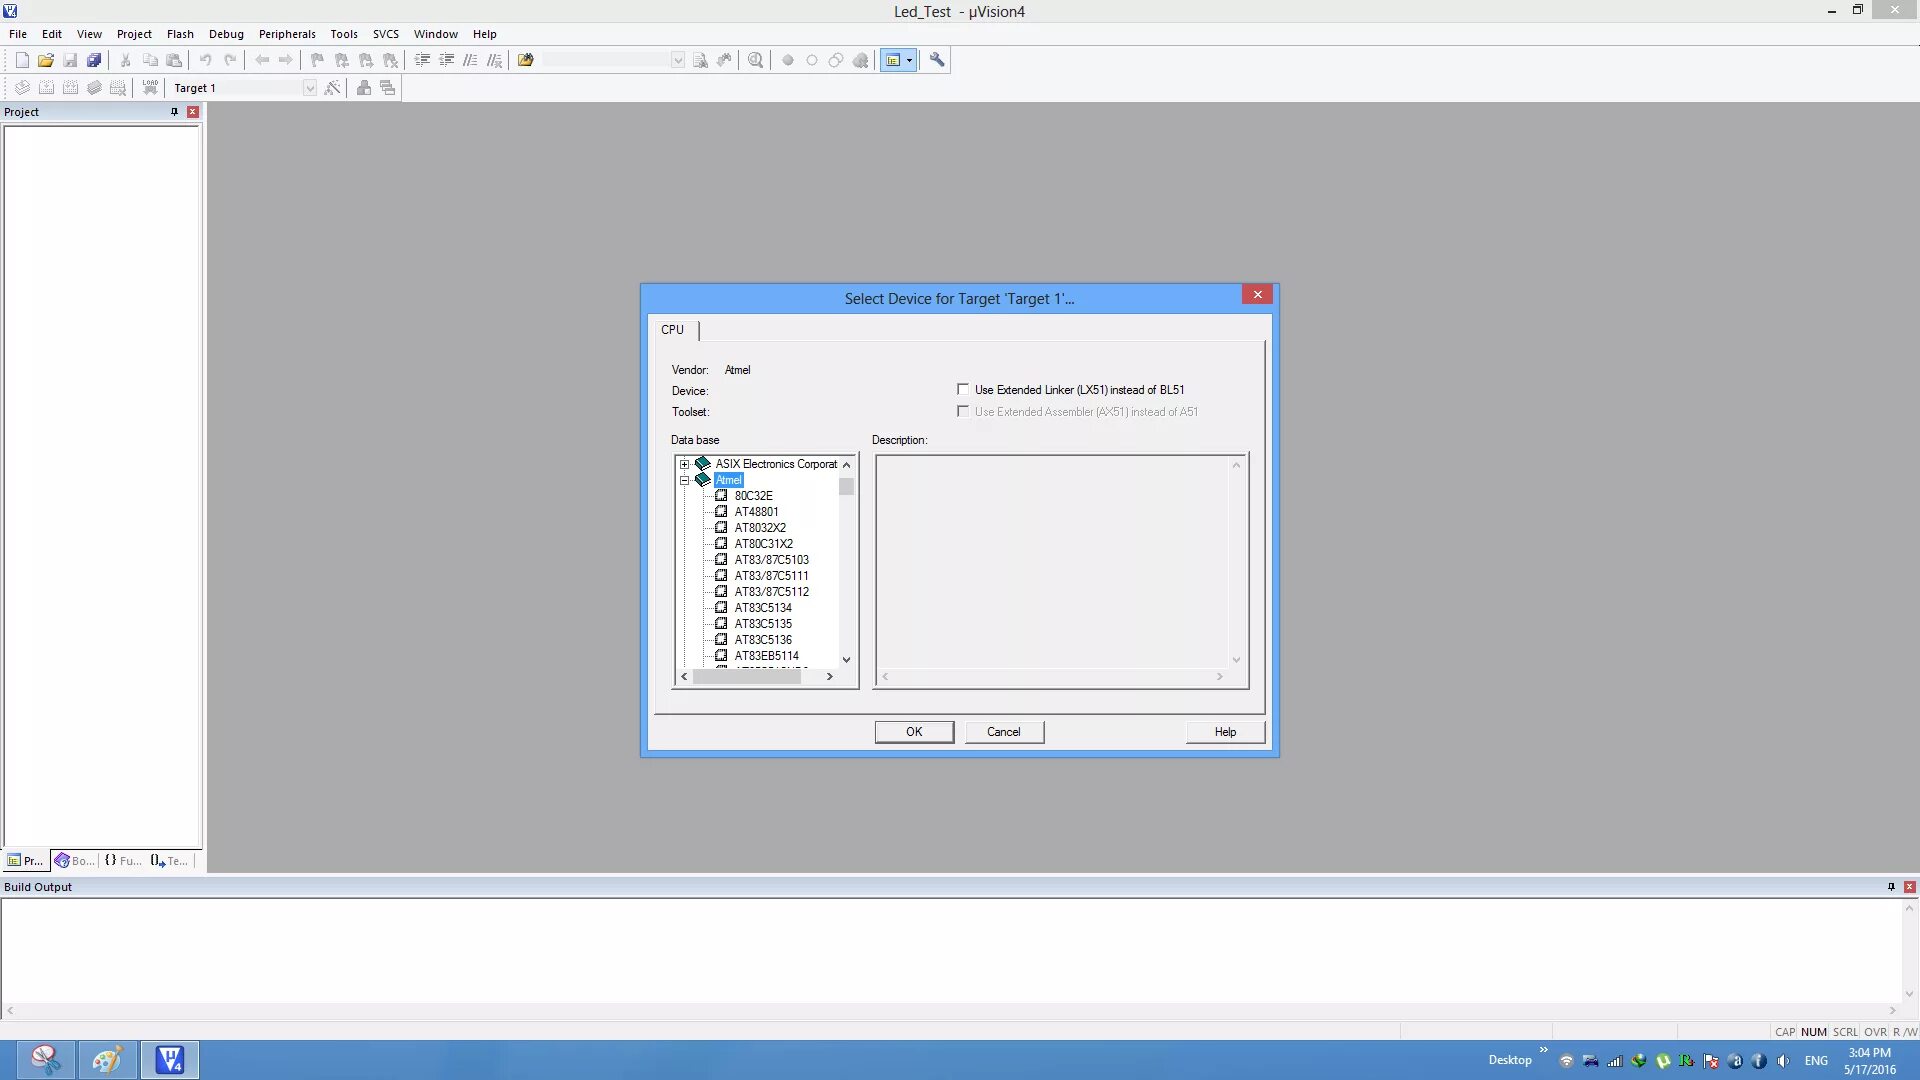Click the New file toolbar icon
This screenshot has height=1080, width=1920.
(22, 60)
